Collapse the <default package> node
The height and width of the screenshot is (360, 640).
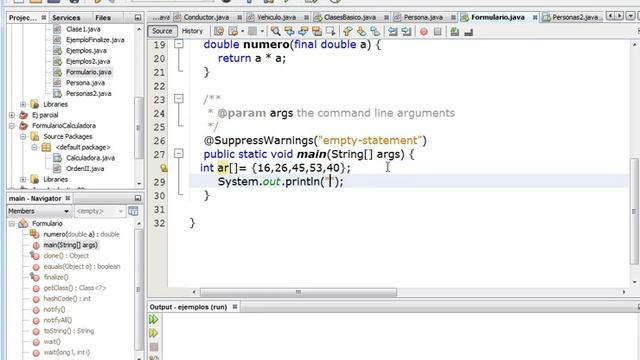[x=34, y=147]
